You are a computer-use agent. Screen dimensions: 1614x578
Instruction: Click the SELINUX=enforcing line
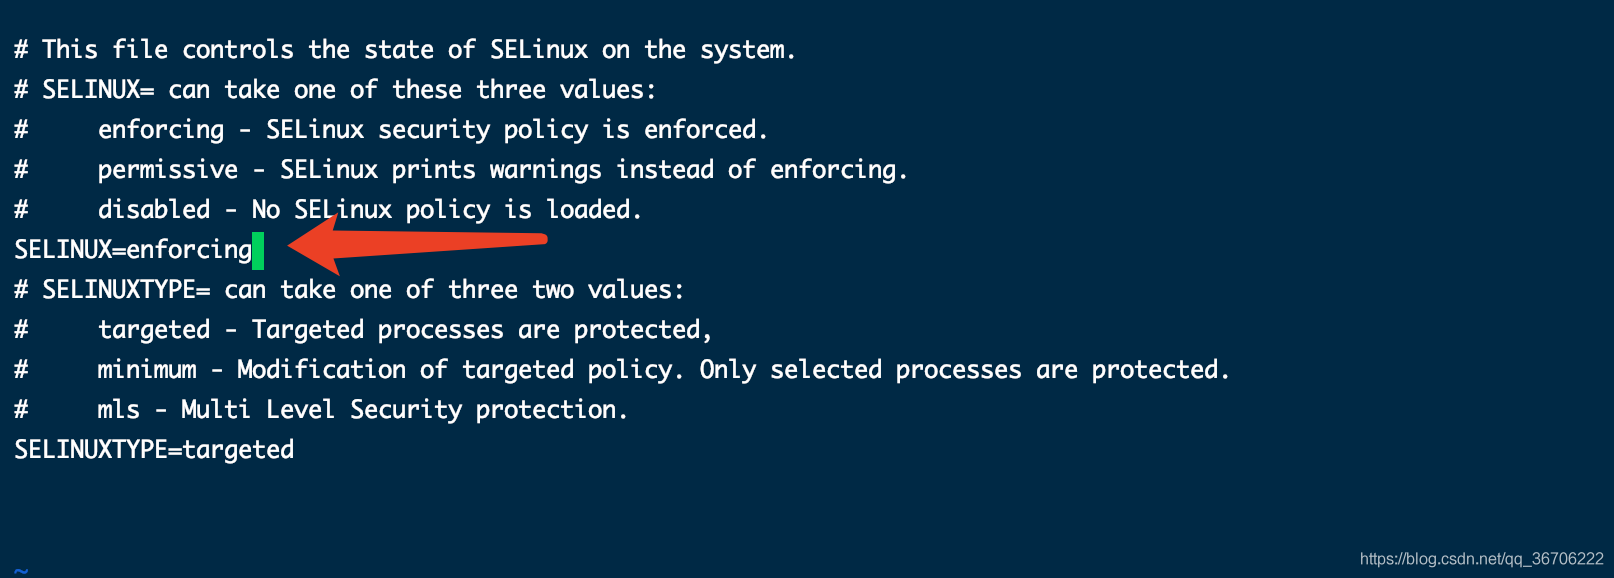(x=133, y=250)
